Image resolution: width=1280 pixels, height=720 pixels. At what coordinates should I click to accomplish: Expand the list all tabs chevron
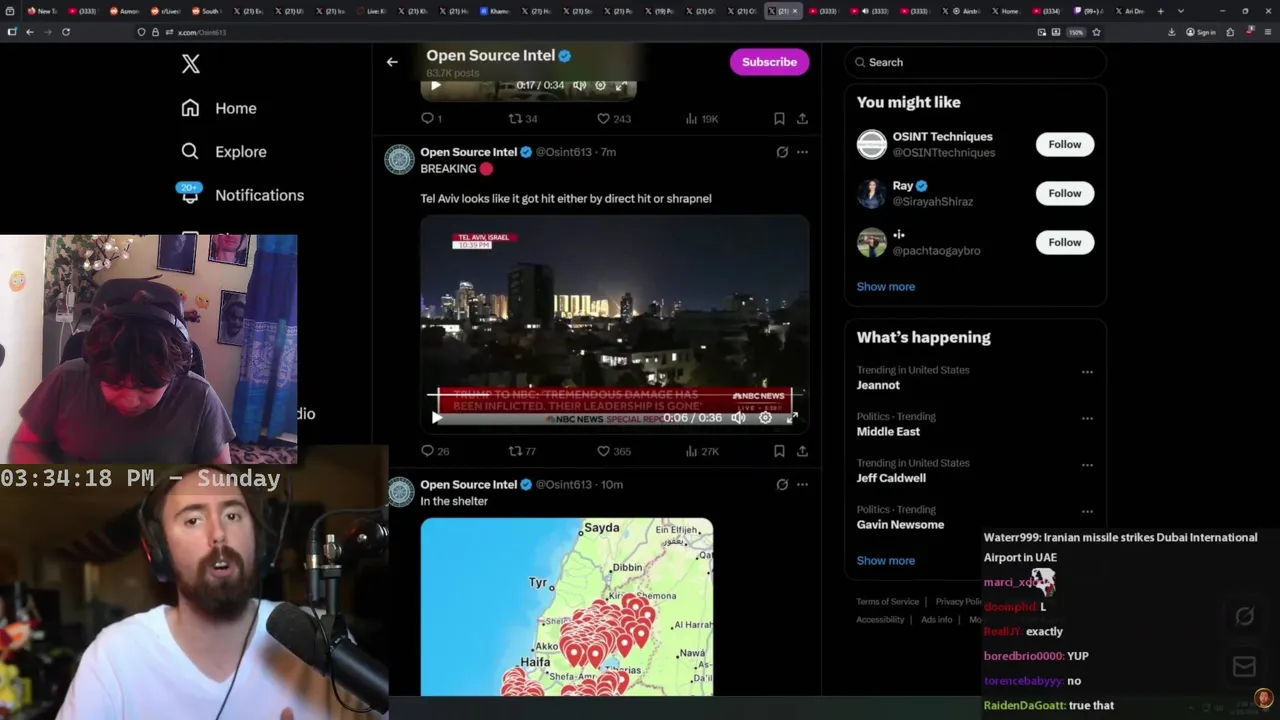1181,11
